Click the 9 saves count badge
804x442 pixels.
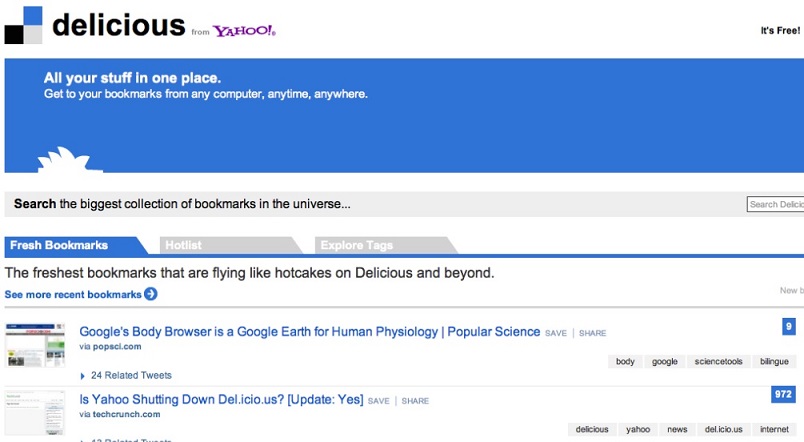coord(789,326)
